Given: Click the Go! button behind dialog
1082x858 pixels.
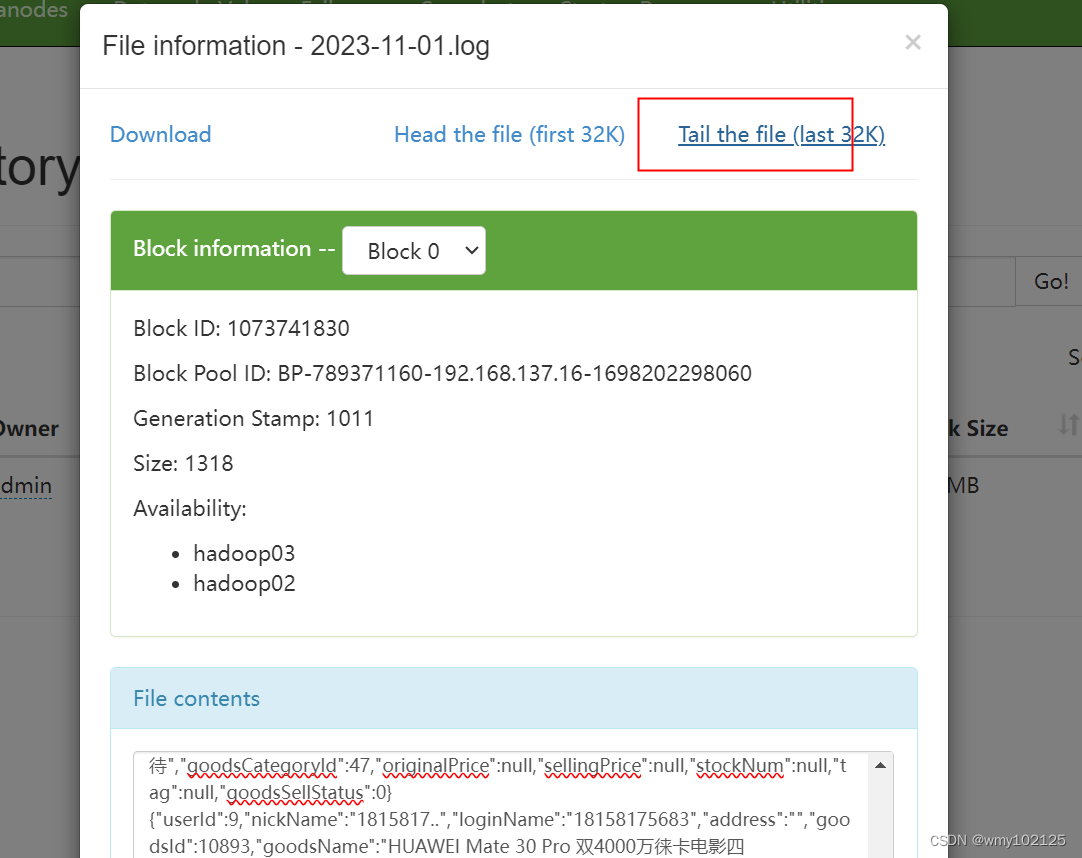Looking at the screenshot, I should [x=1050, y=282].
